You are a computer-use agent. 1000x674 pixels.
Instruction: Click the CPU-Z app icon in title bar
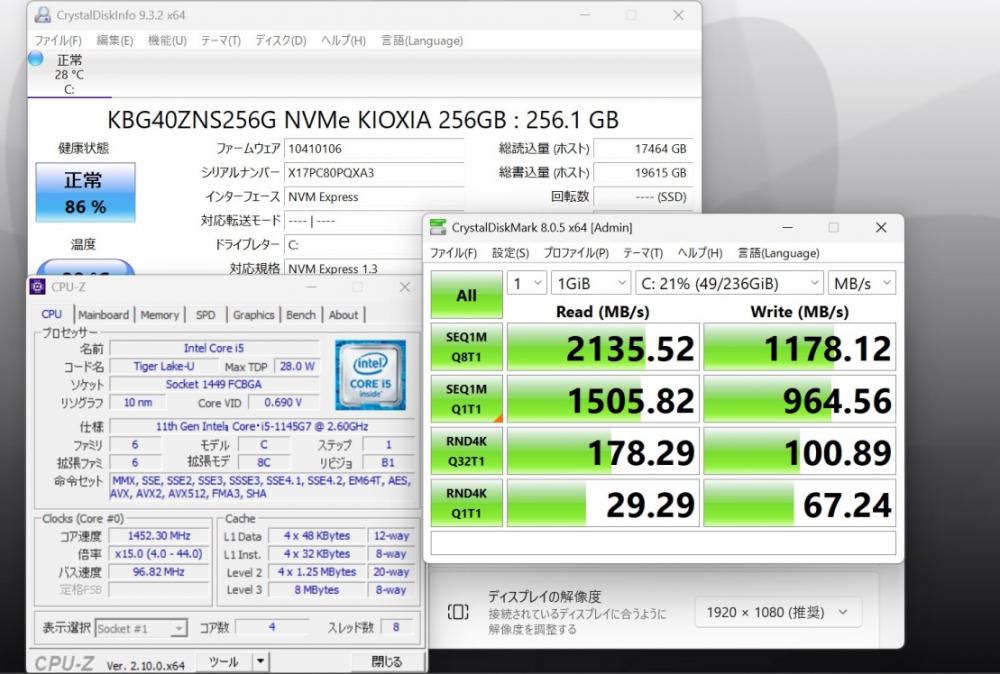[x=38, y=286]
